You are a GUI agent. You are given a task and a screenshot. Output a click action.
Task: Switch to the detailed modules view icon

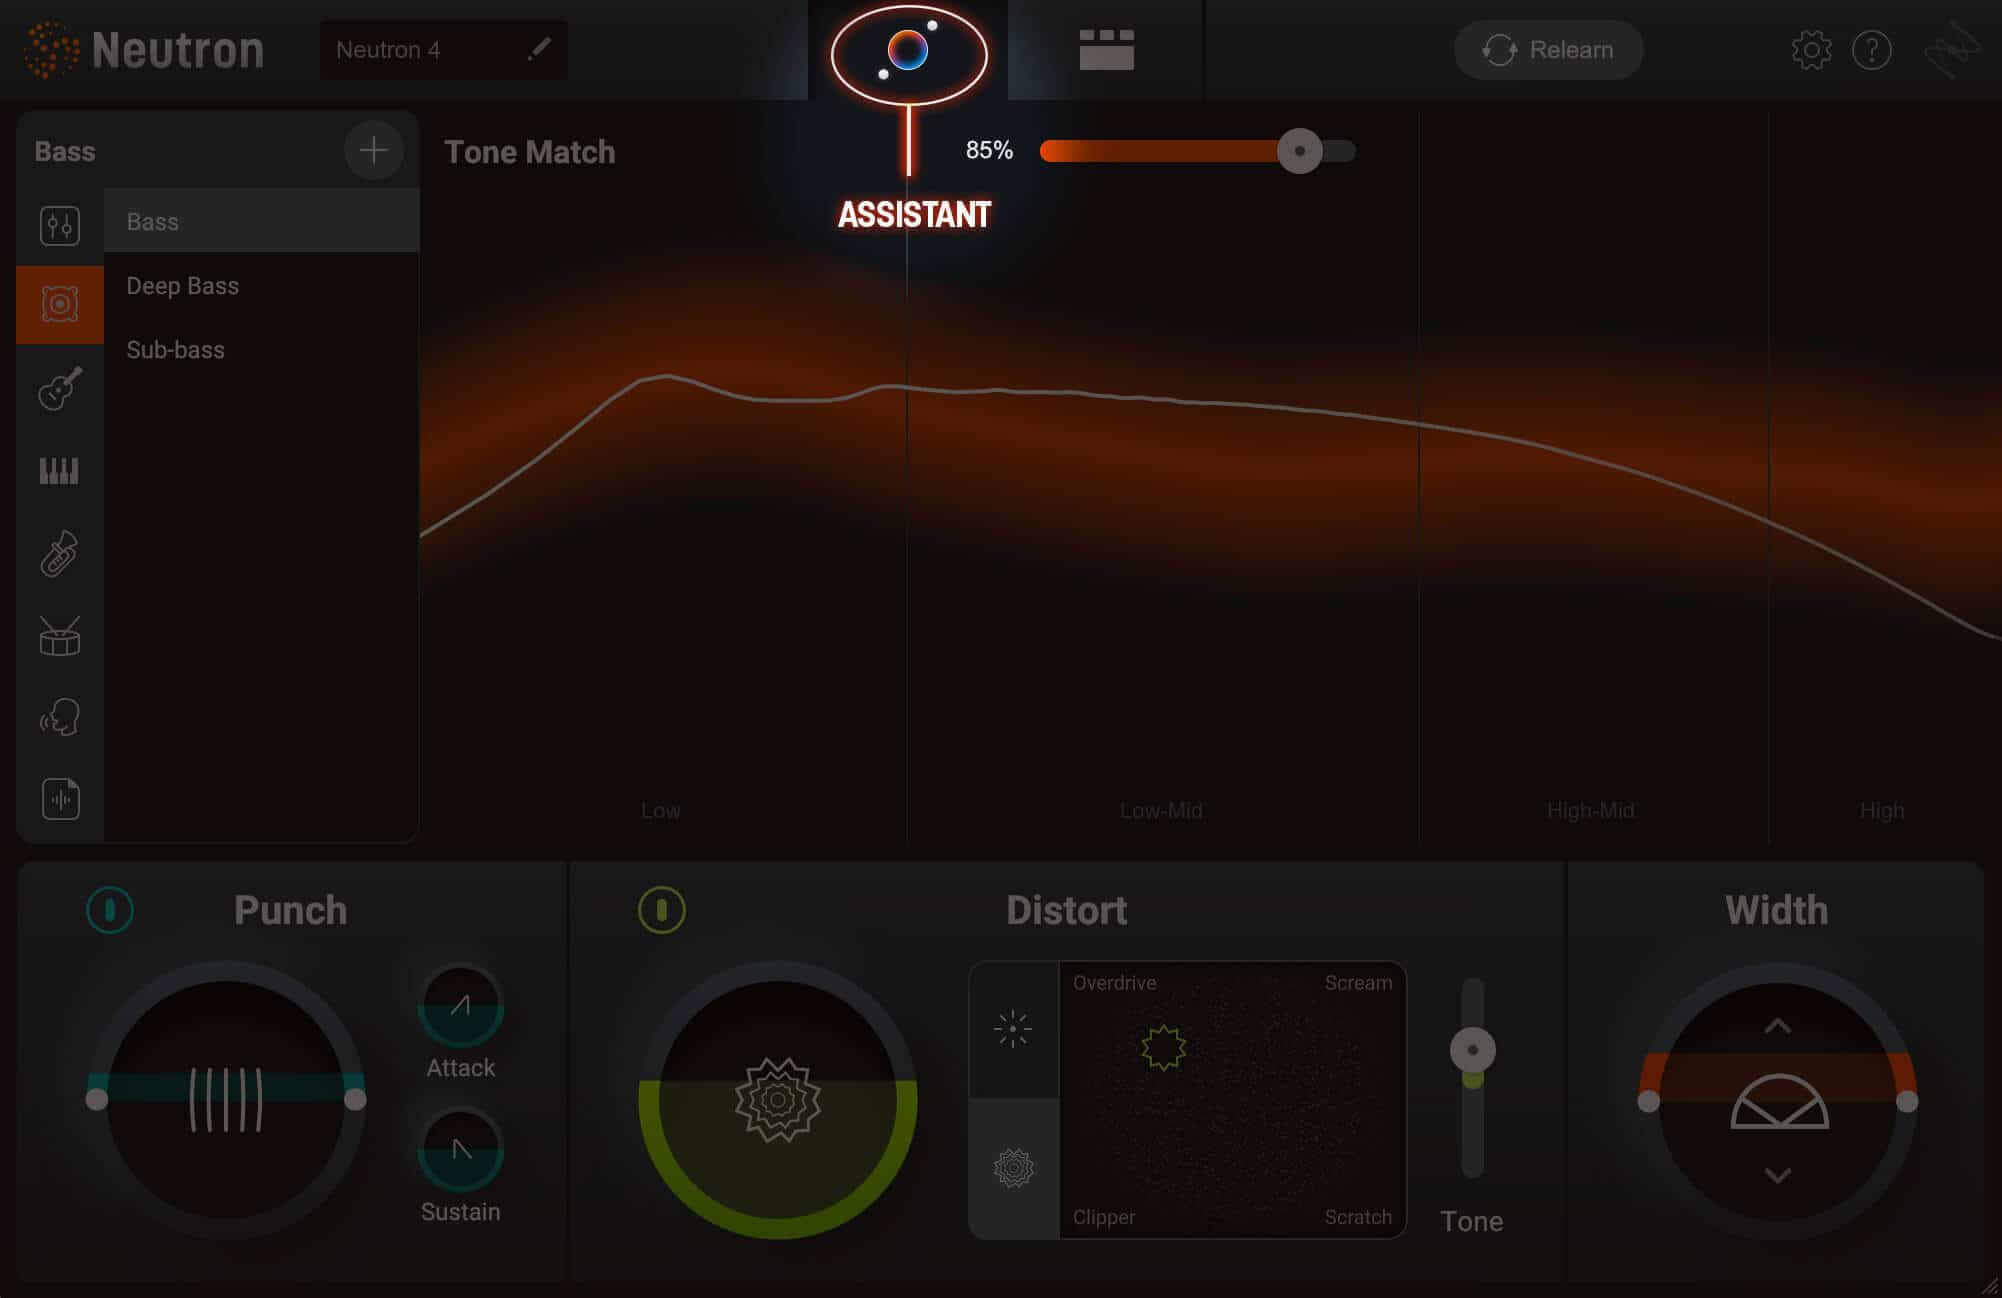pyautogui.click(x=1106, y=50)
